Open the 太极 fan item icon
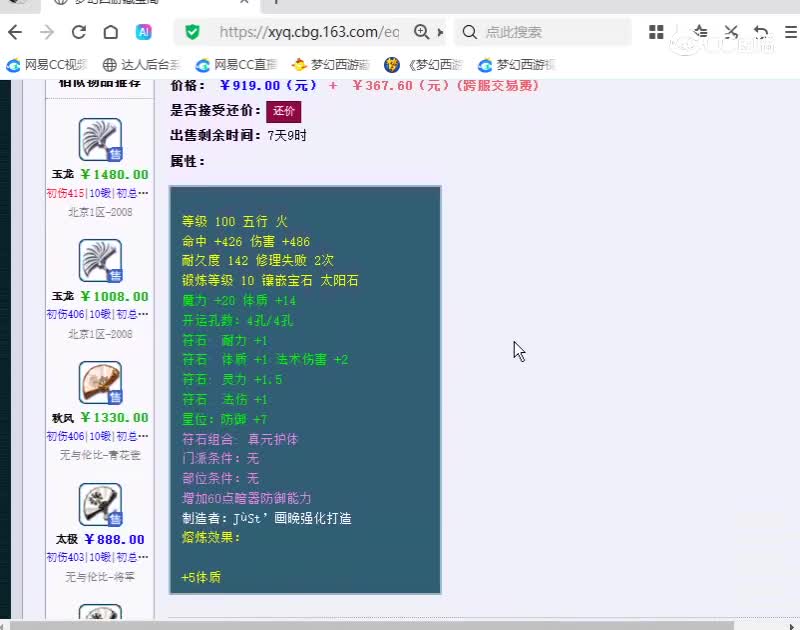This screenshot has height=630, width=800. tap(101, 505)
